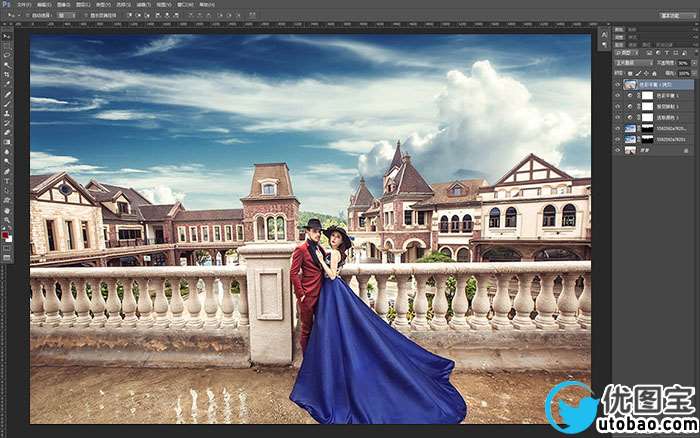Hide the lower sky image layer

tap(618, 139)
